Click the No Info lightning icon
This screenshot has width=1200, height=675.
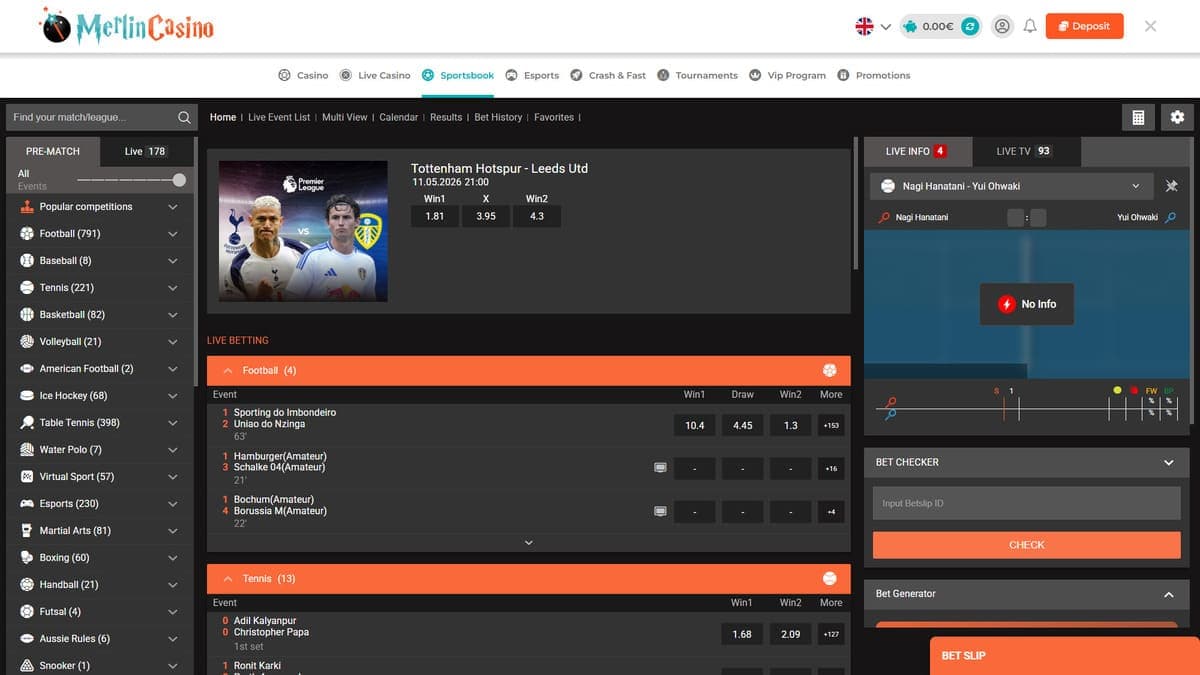[x=1007, y=304]
